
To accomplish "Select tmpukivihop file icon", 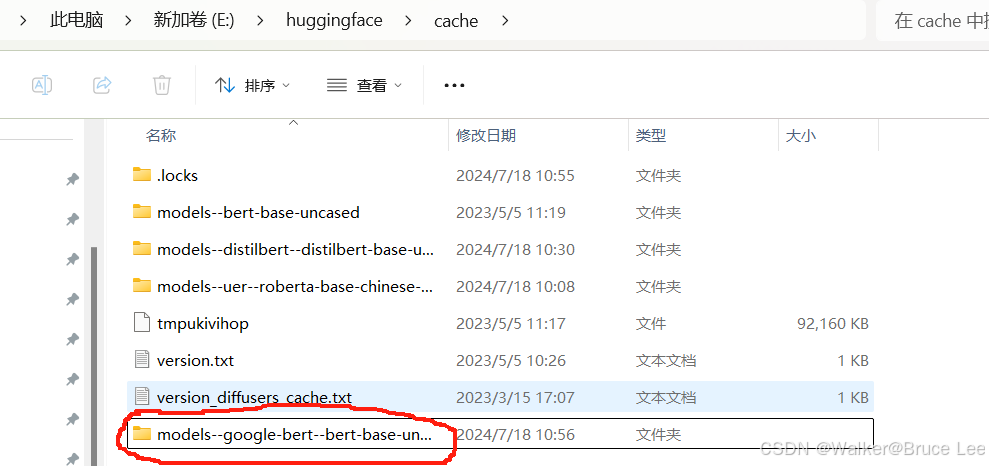I will (142, 323).
